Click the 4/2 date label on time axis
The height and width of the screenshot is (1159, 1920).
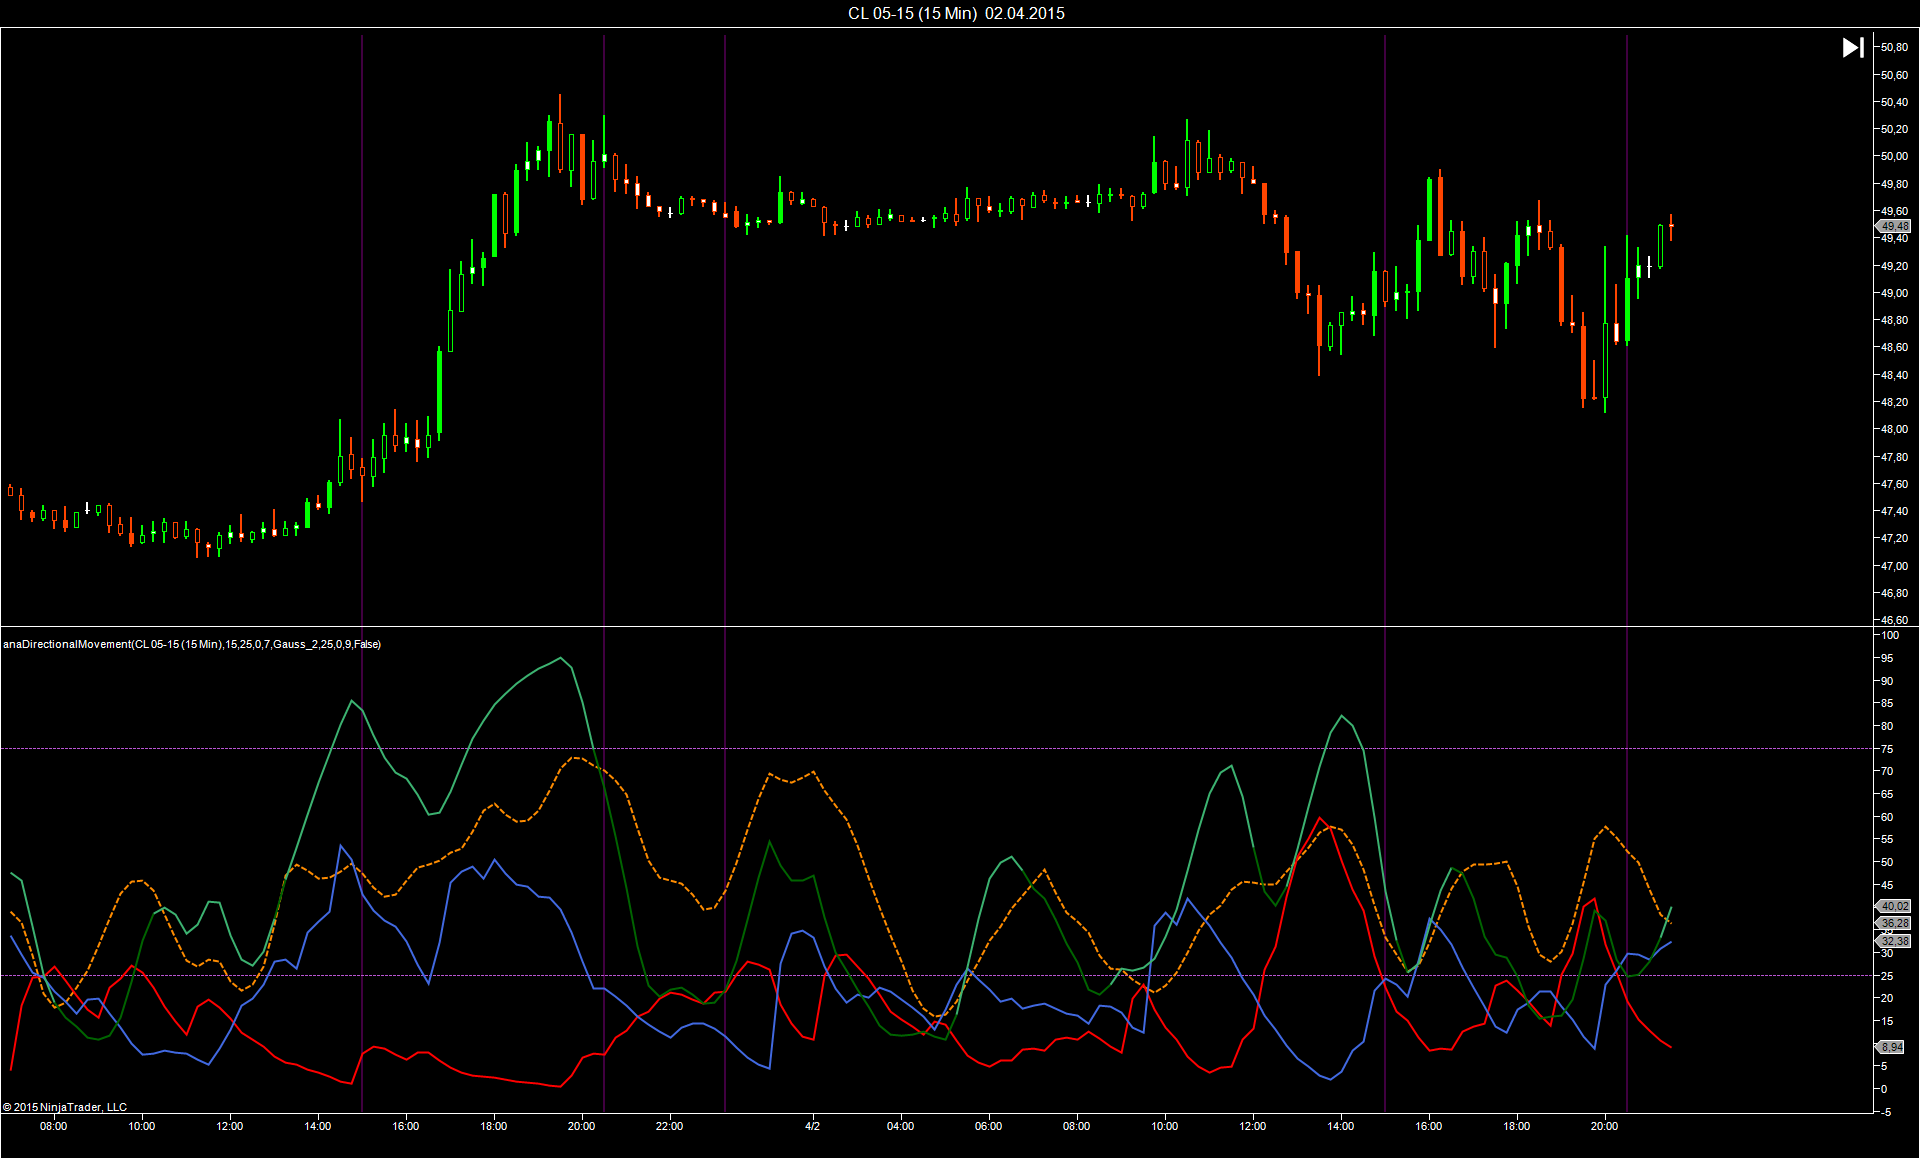click(x=812, y=1126)
